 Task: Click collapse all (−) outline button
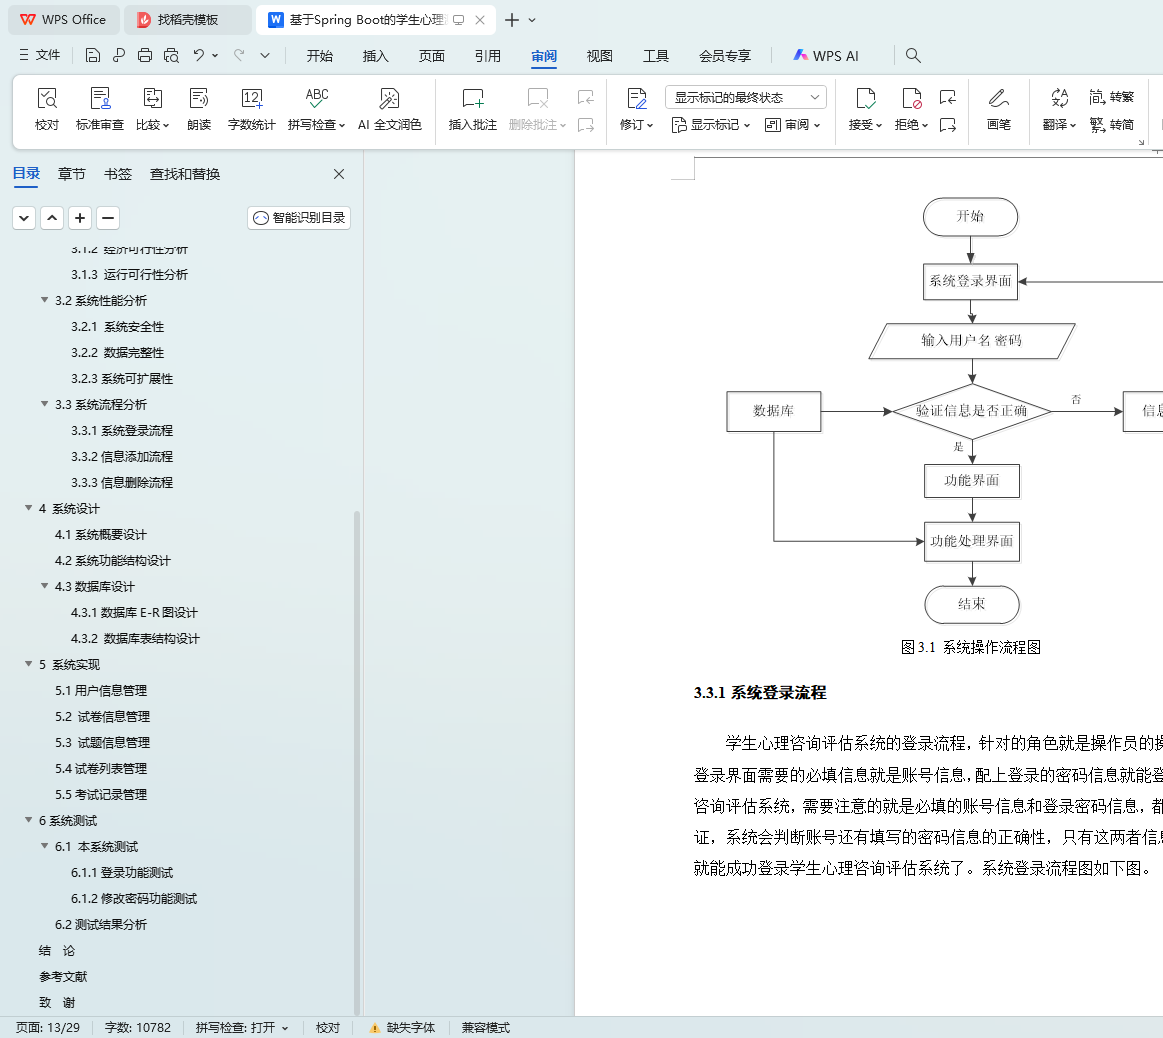click(x=108, y=218)
